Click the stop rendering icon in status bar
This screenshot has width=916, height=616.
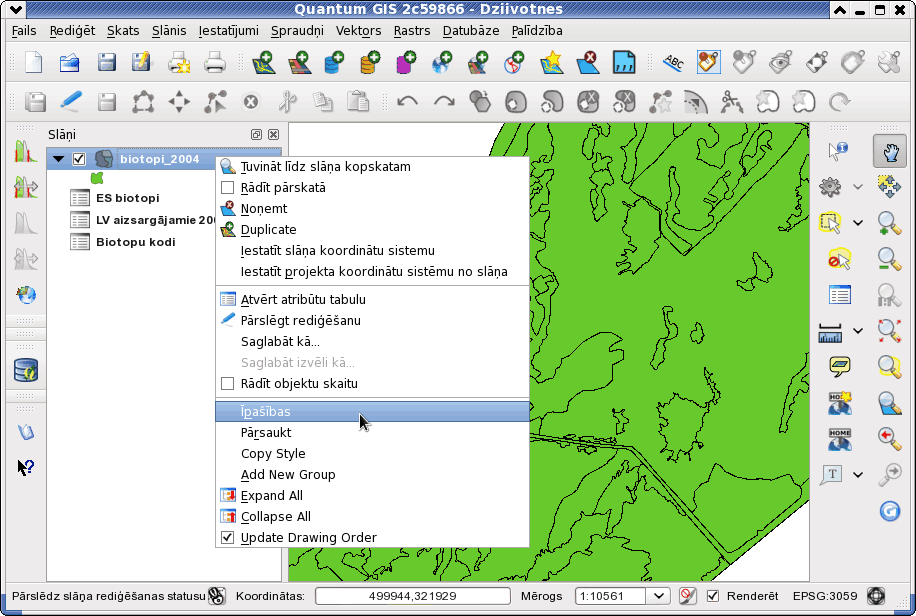tap(688, 596)
